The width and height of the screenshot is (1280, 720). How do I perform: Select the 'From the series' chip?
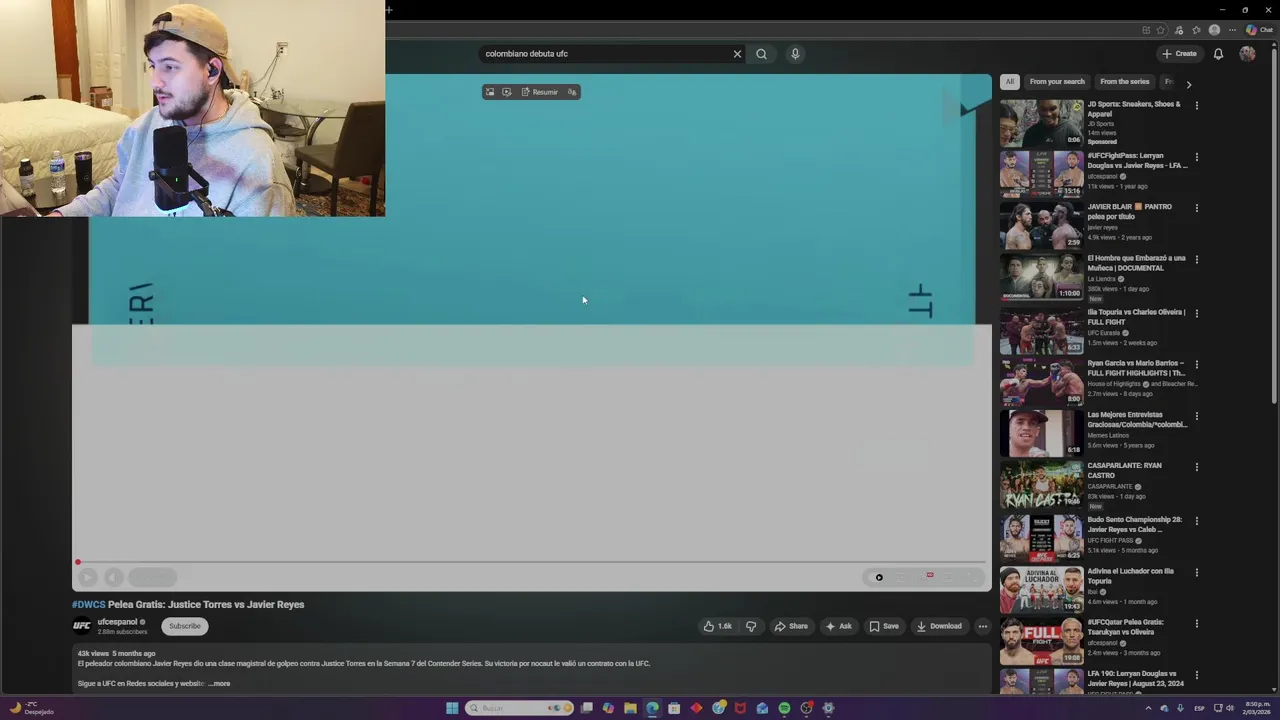1125,82
